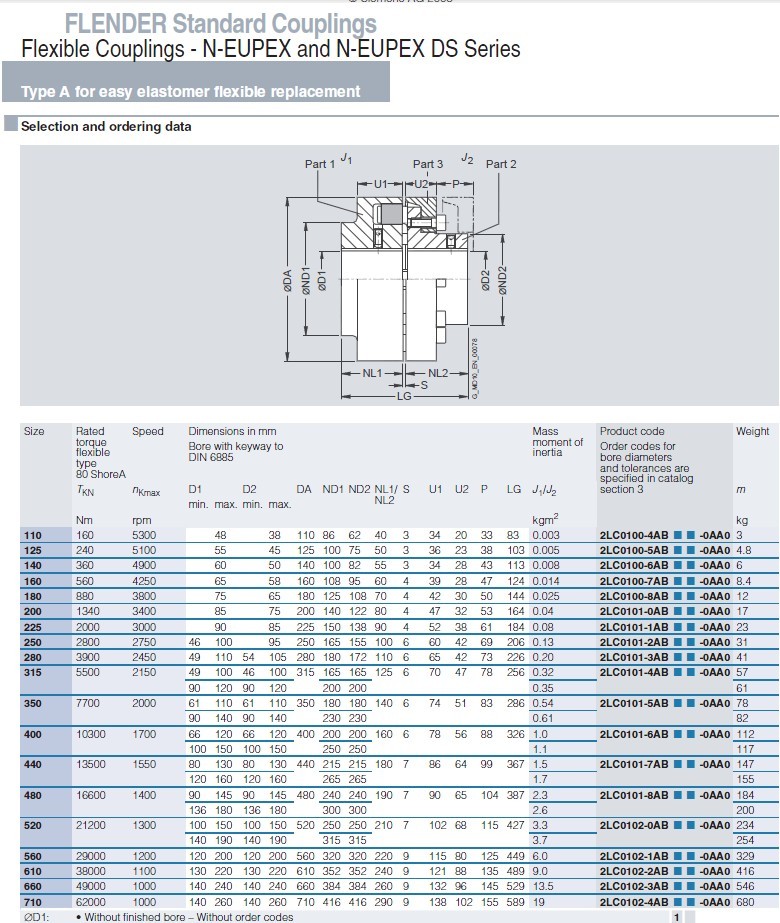
Task: Click the 'Part 2' label in diagram
Action: click(501, 164)
